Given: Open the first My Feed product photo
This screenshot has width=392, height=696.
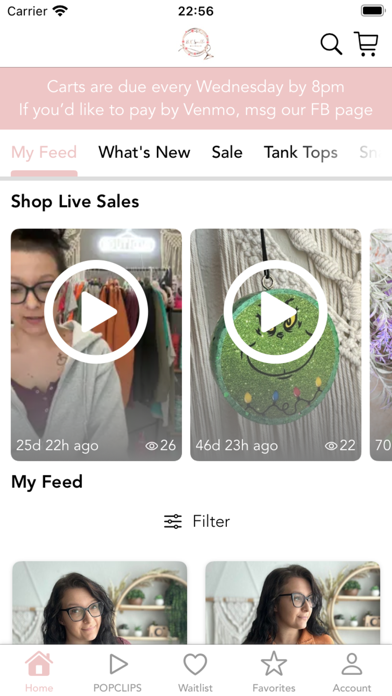Looking at the screenshot, I should 99,603.
